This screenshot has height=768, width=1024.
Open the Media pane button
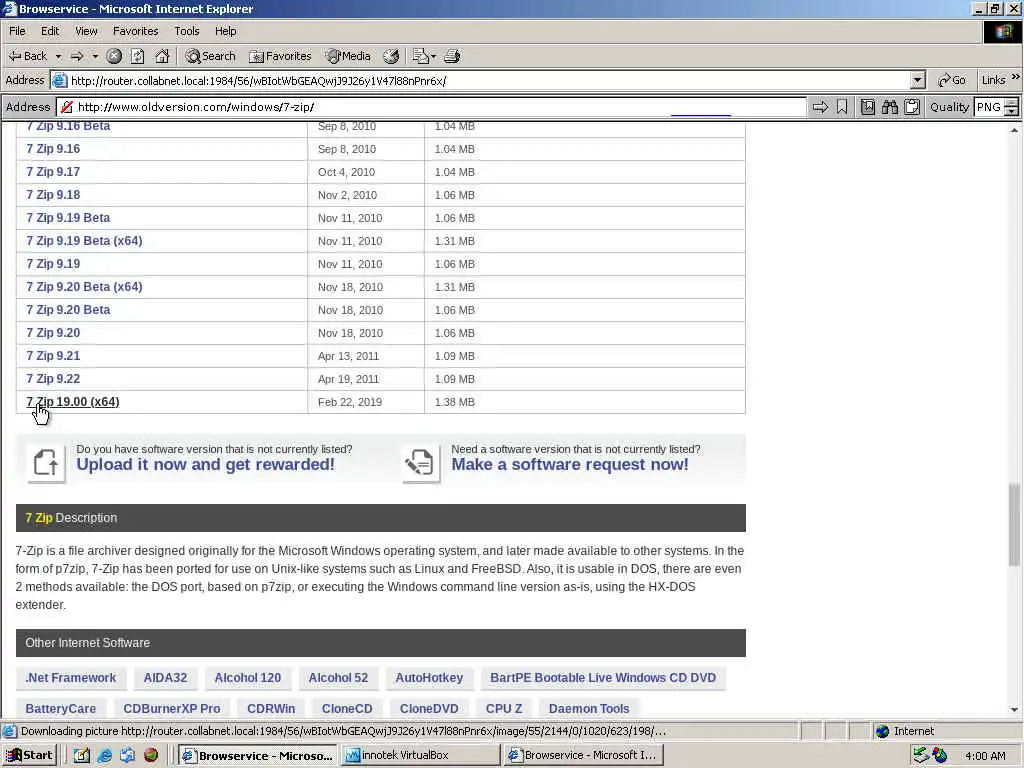[x=348, y=56]
